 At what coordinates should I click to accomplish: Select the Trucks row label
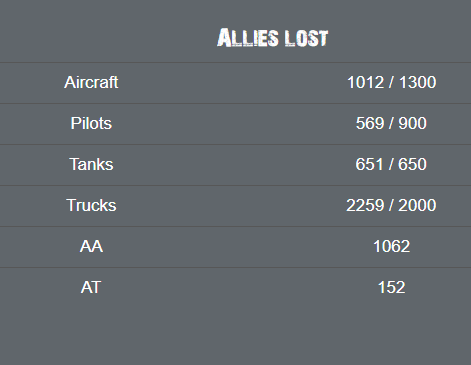pyautogui.click(x=91, y=205)
